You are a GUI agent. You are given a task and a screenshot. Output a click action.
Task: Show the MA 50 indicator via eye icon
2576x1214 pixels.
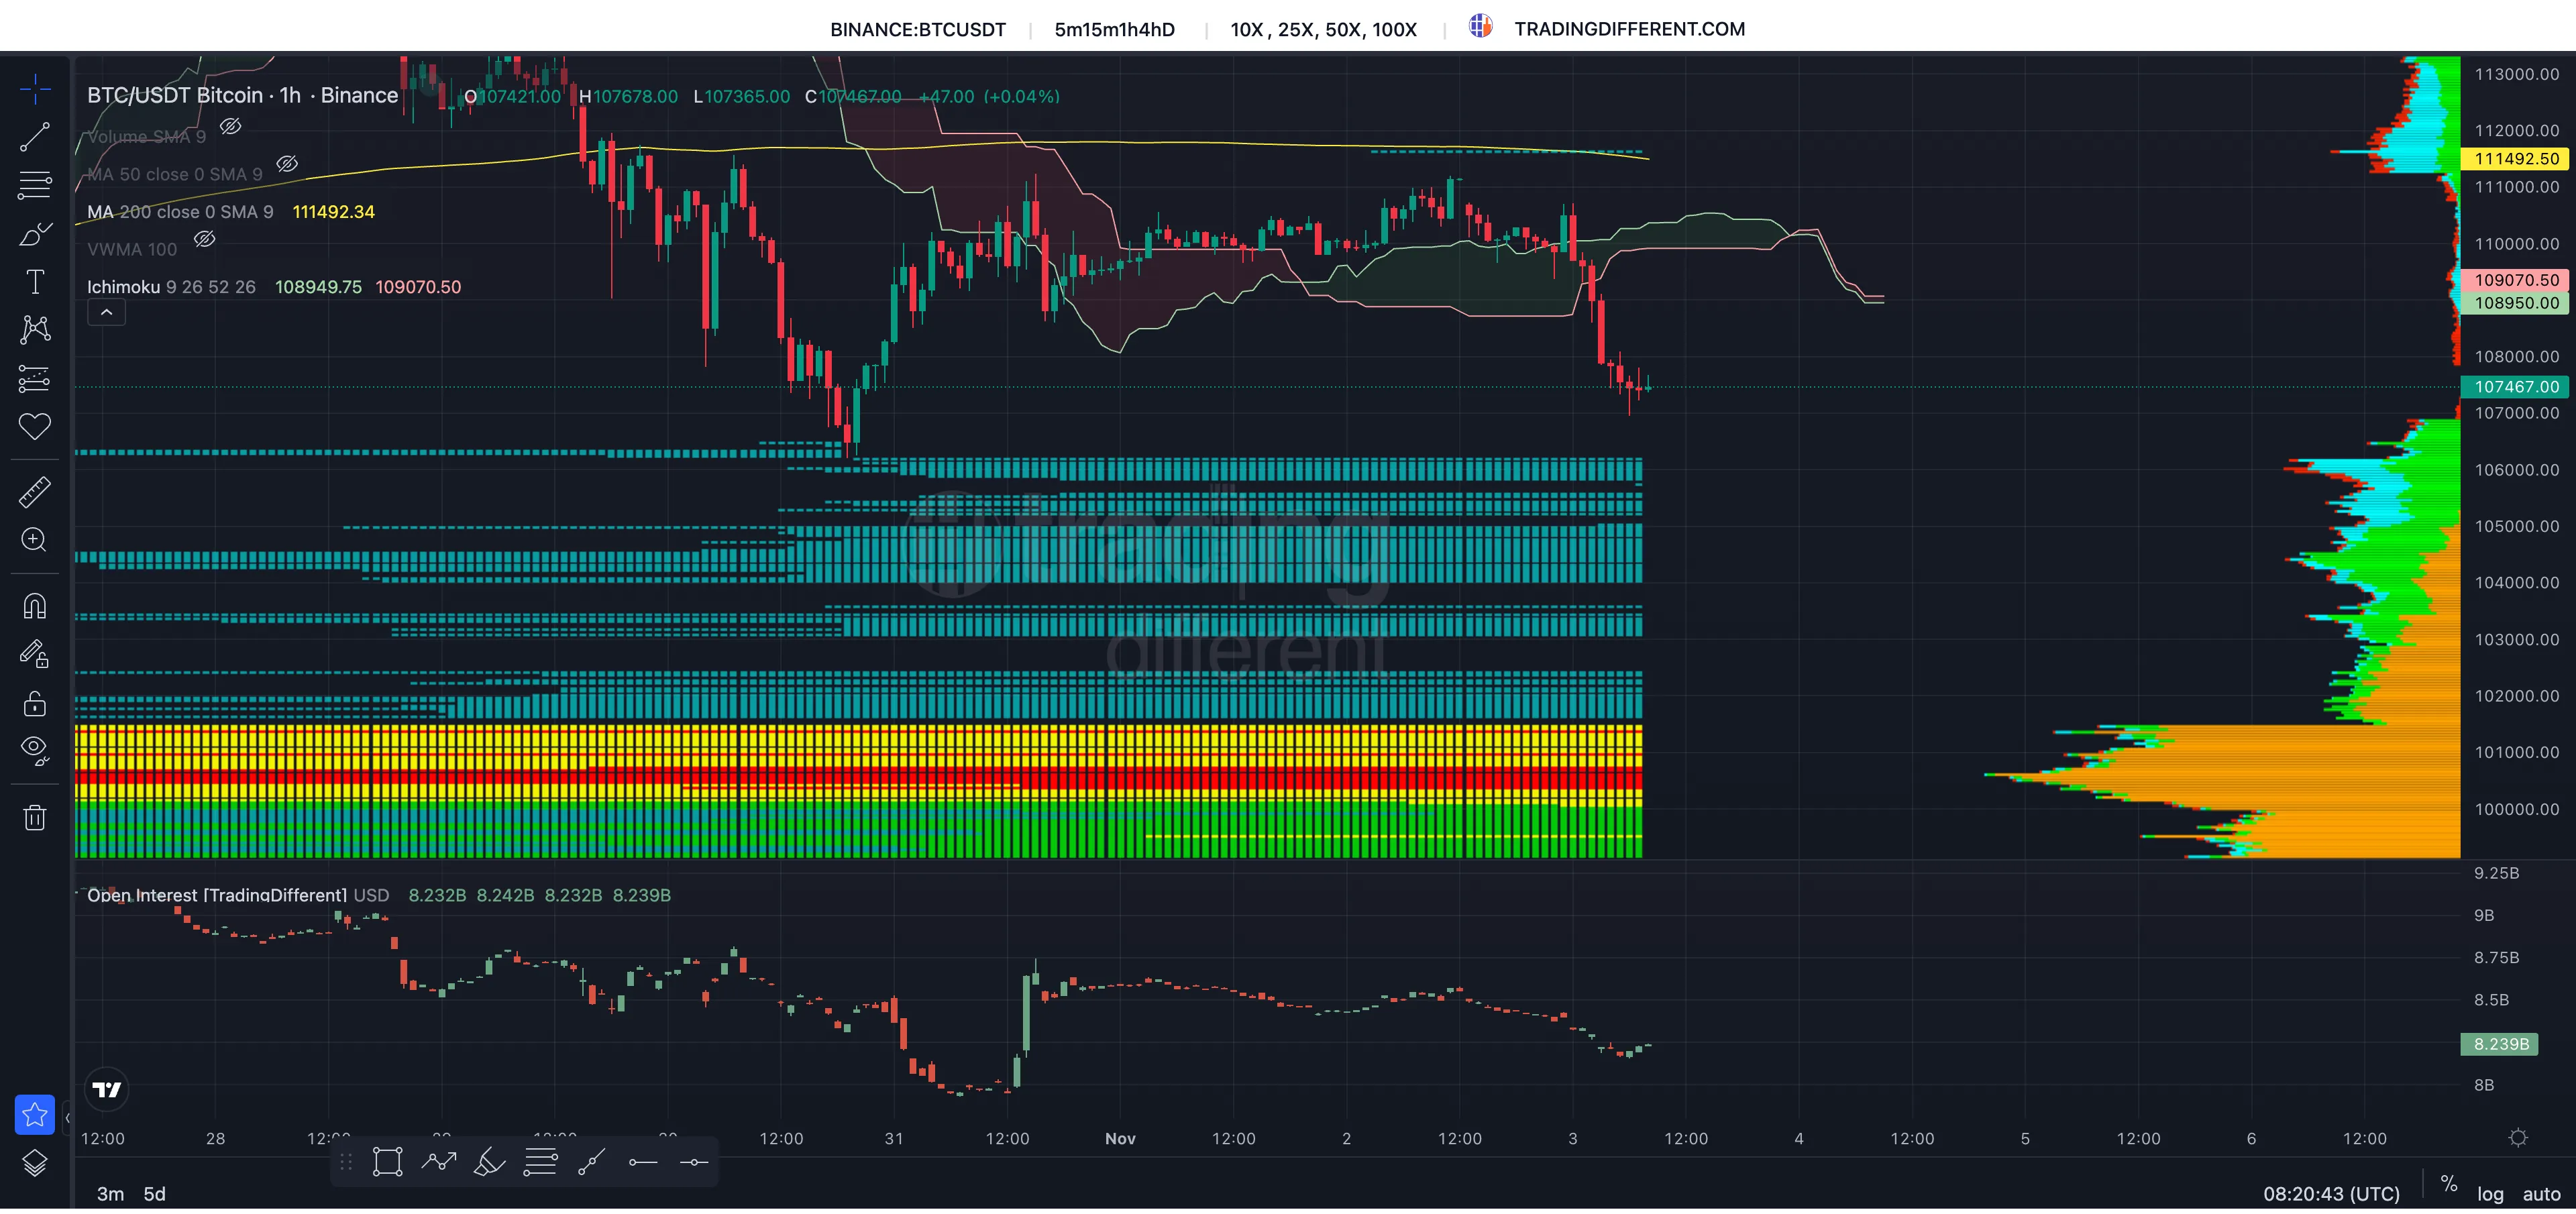pos(287,164)
